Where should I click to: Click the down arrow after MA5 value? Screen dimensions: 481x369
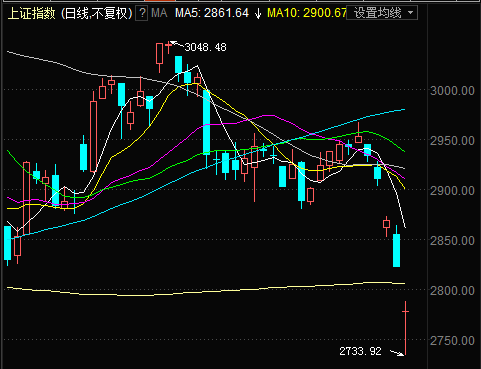coord(258,14)
